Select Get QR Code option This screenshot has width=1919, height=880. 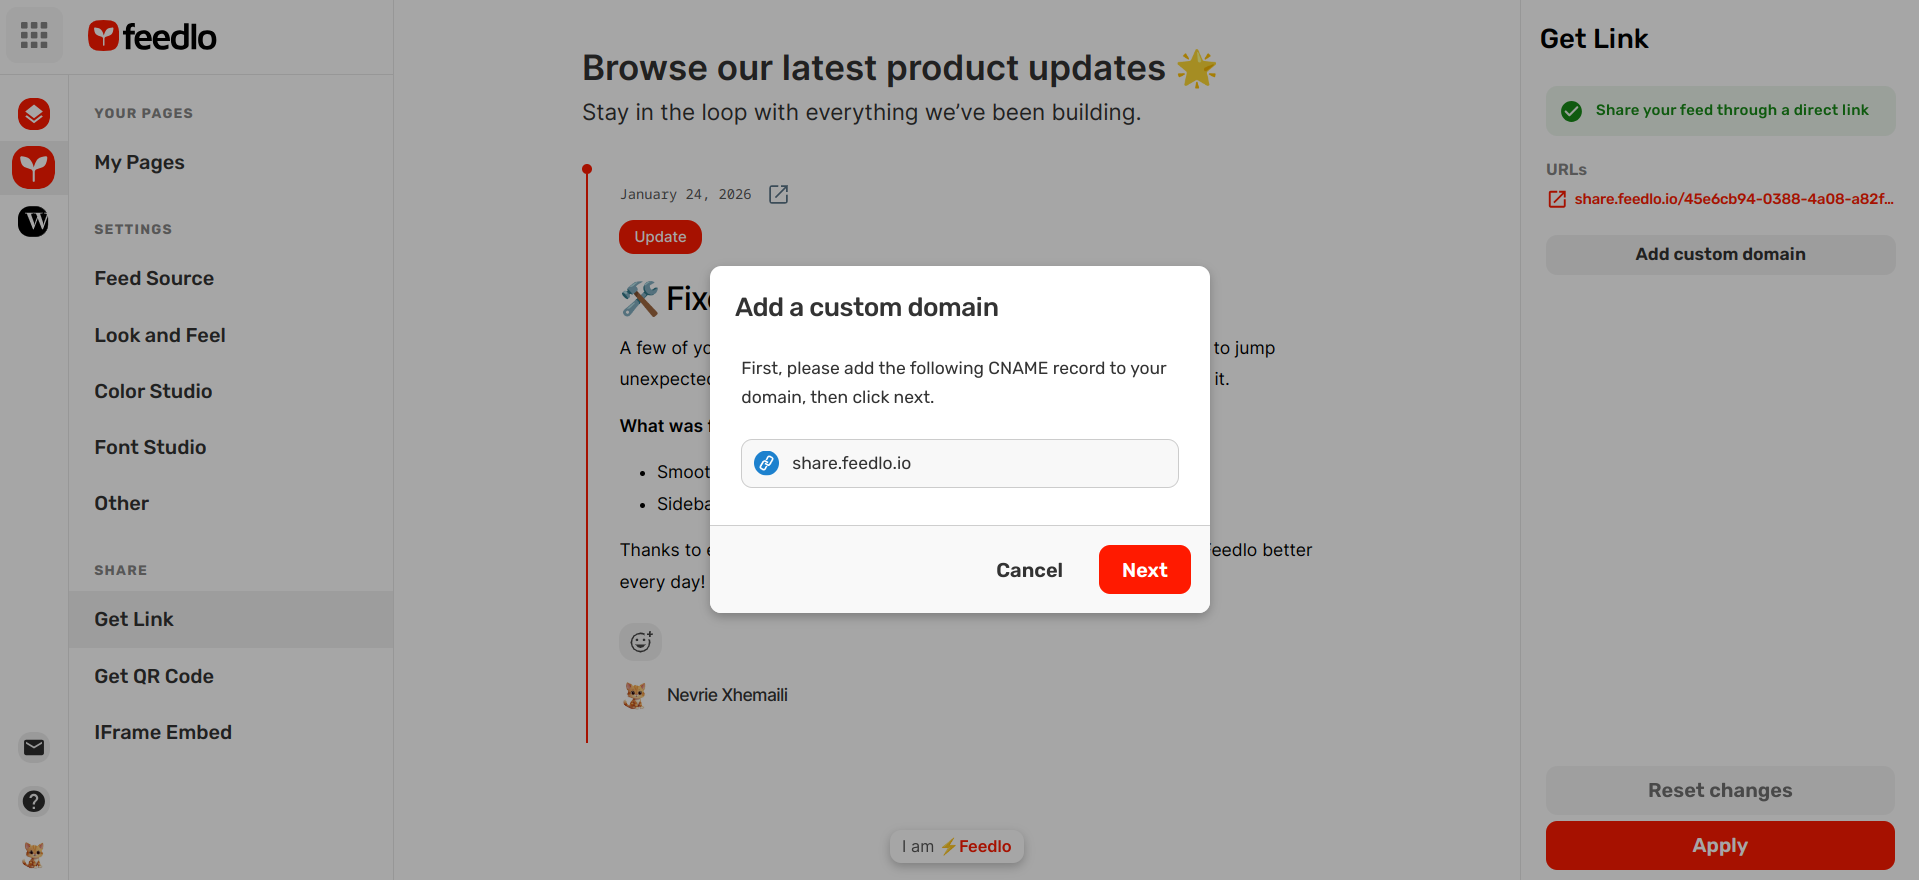pos(154,676)
